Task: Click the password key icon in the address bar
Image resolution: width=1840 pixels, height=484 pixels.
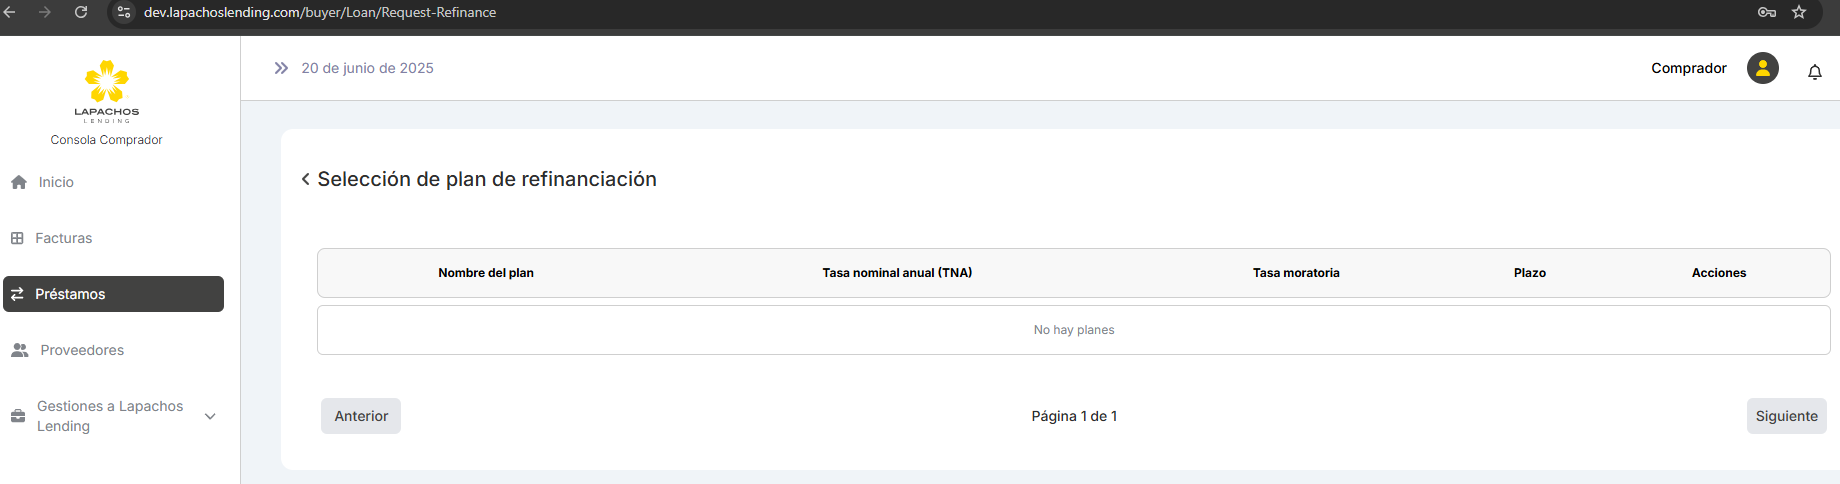Action: pos(1767,12)
